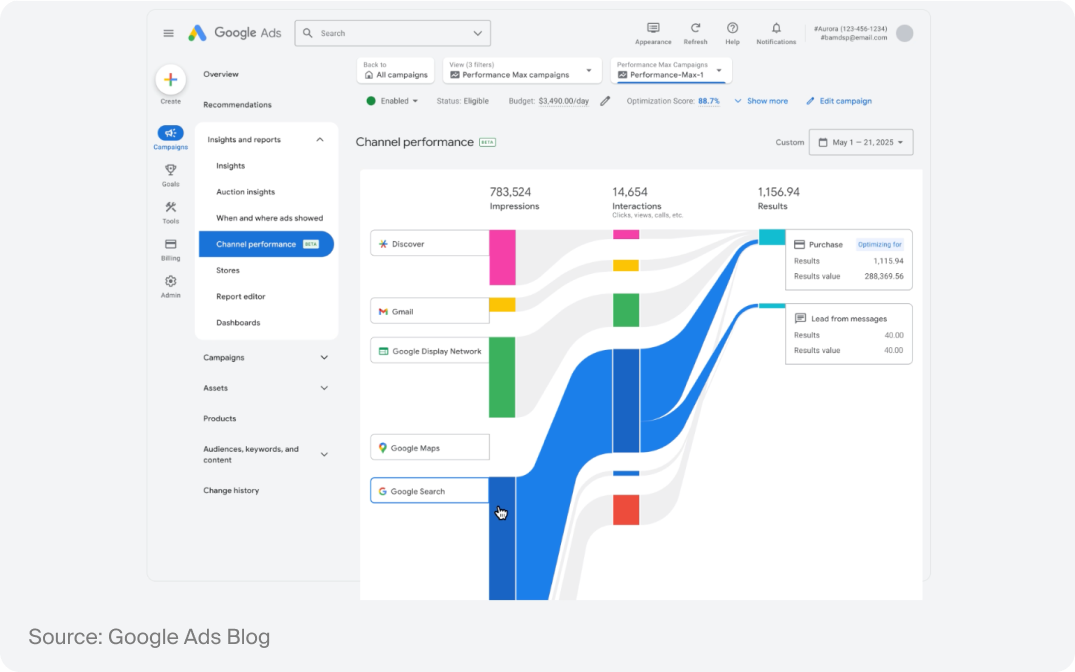Open Change history

point(231,490)
